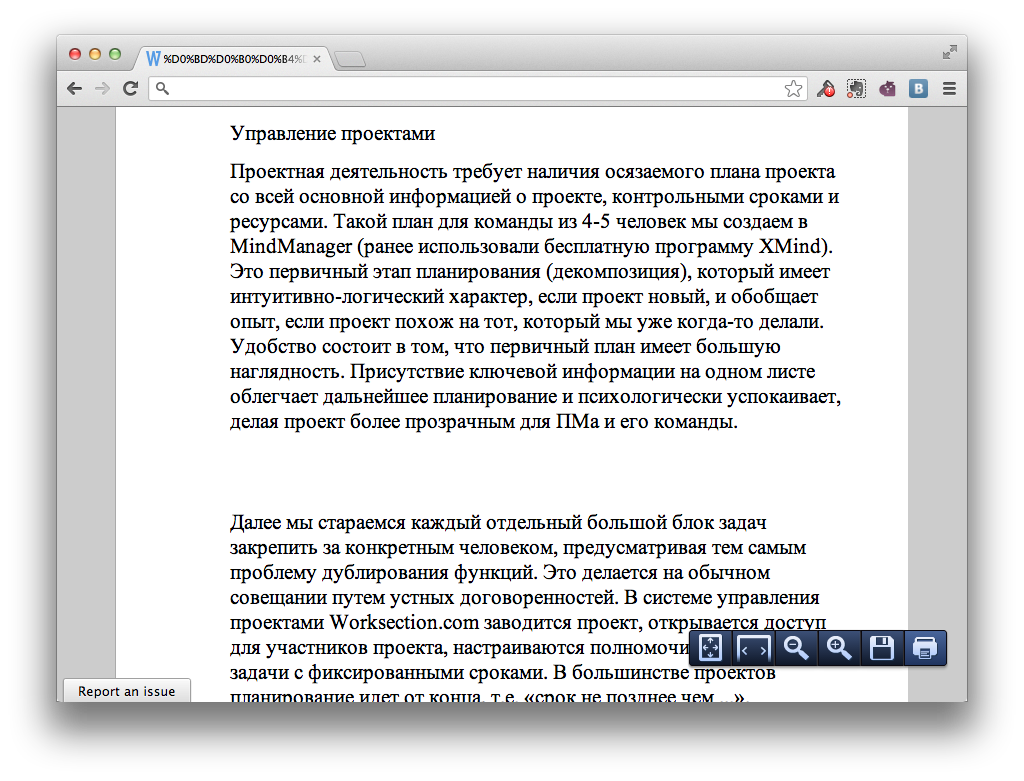
Task: Open the purple cat extension
Action: click(887, 88)
